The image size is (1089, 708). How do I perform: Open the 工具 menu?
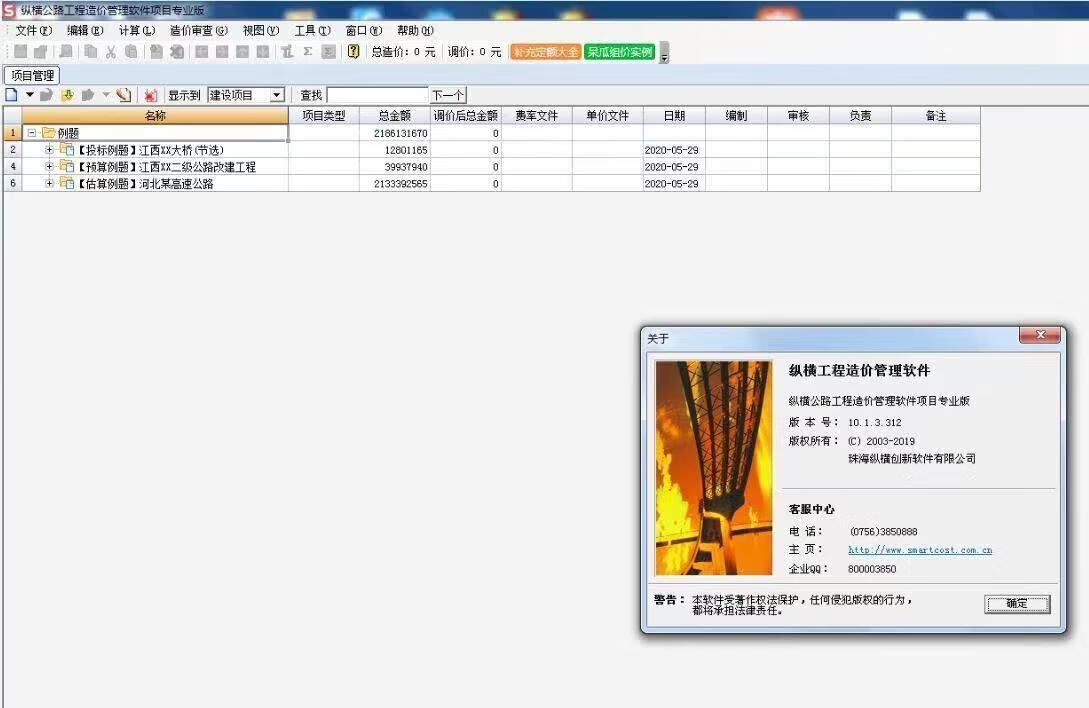tap(311, 31)
